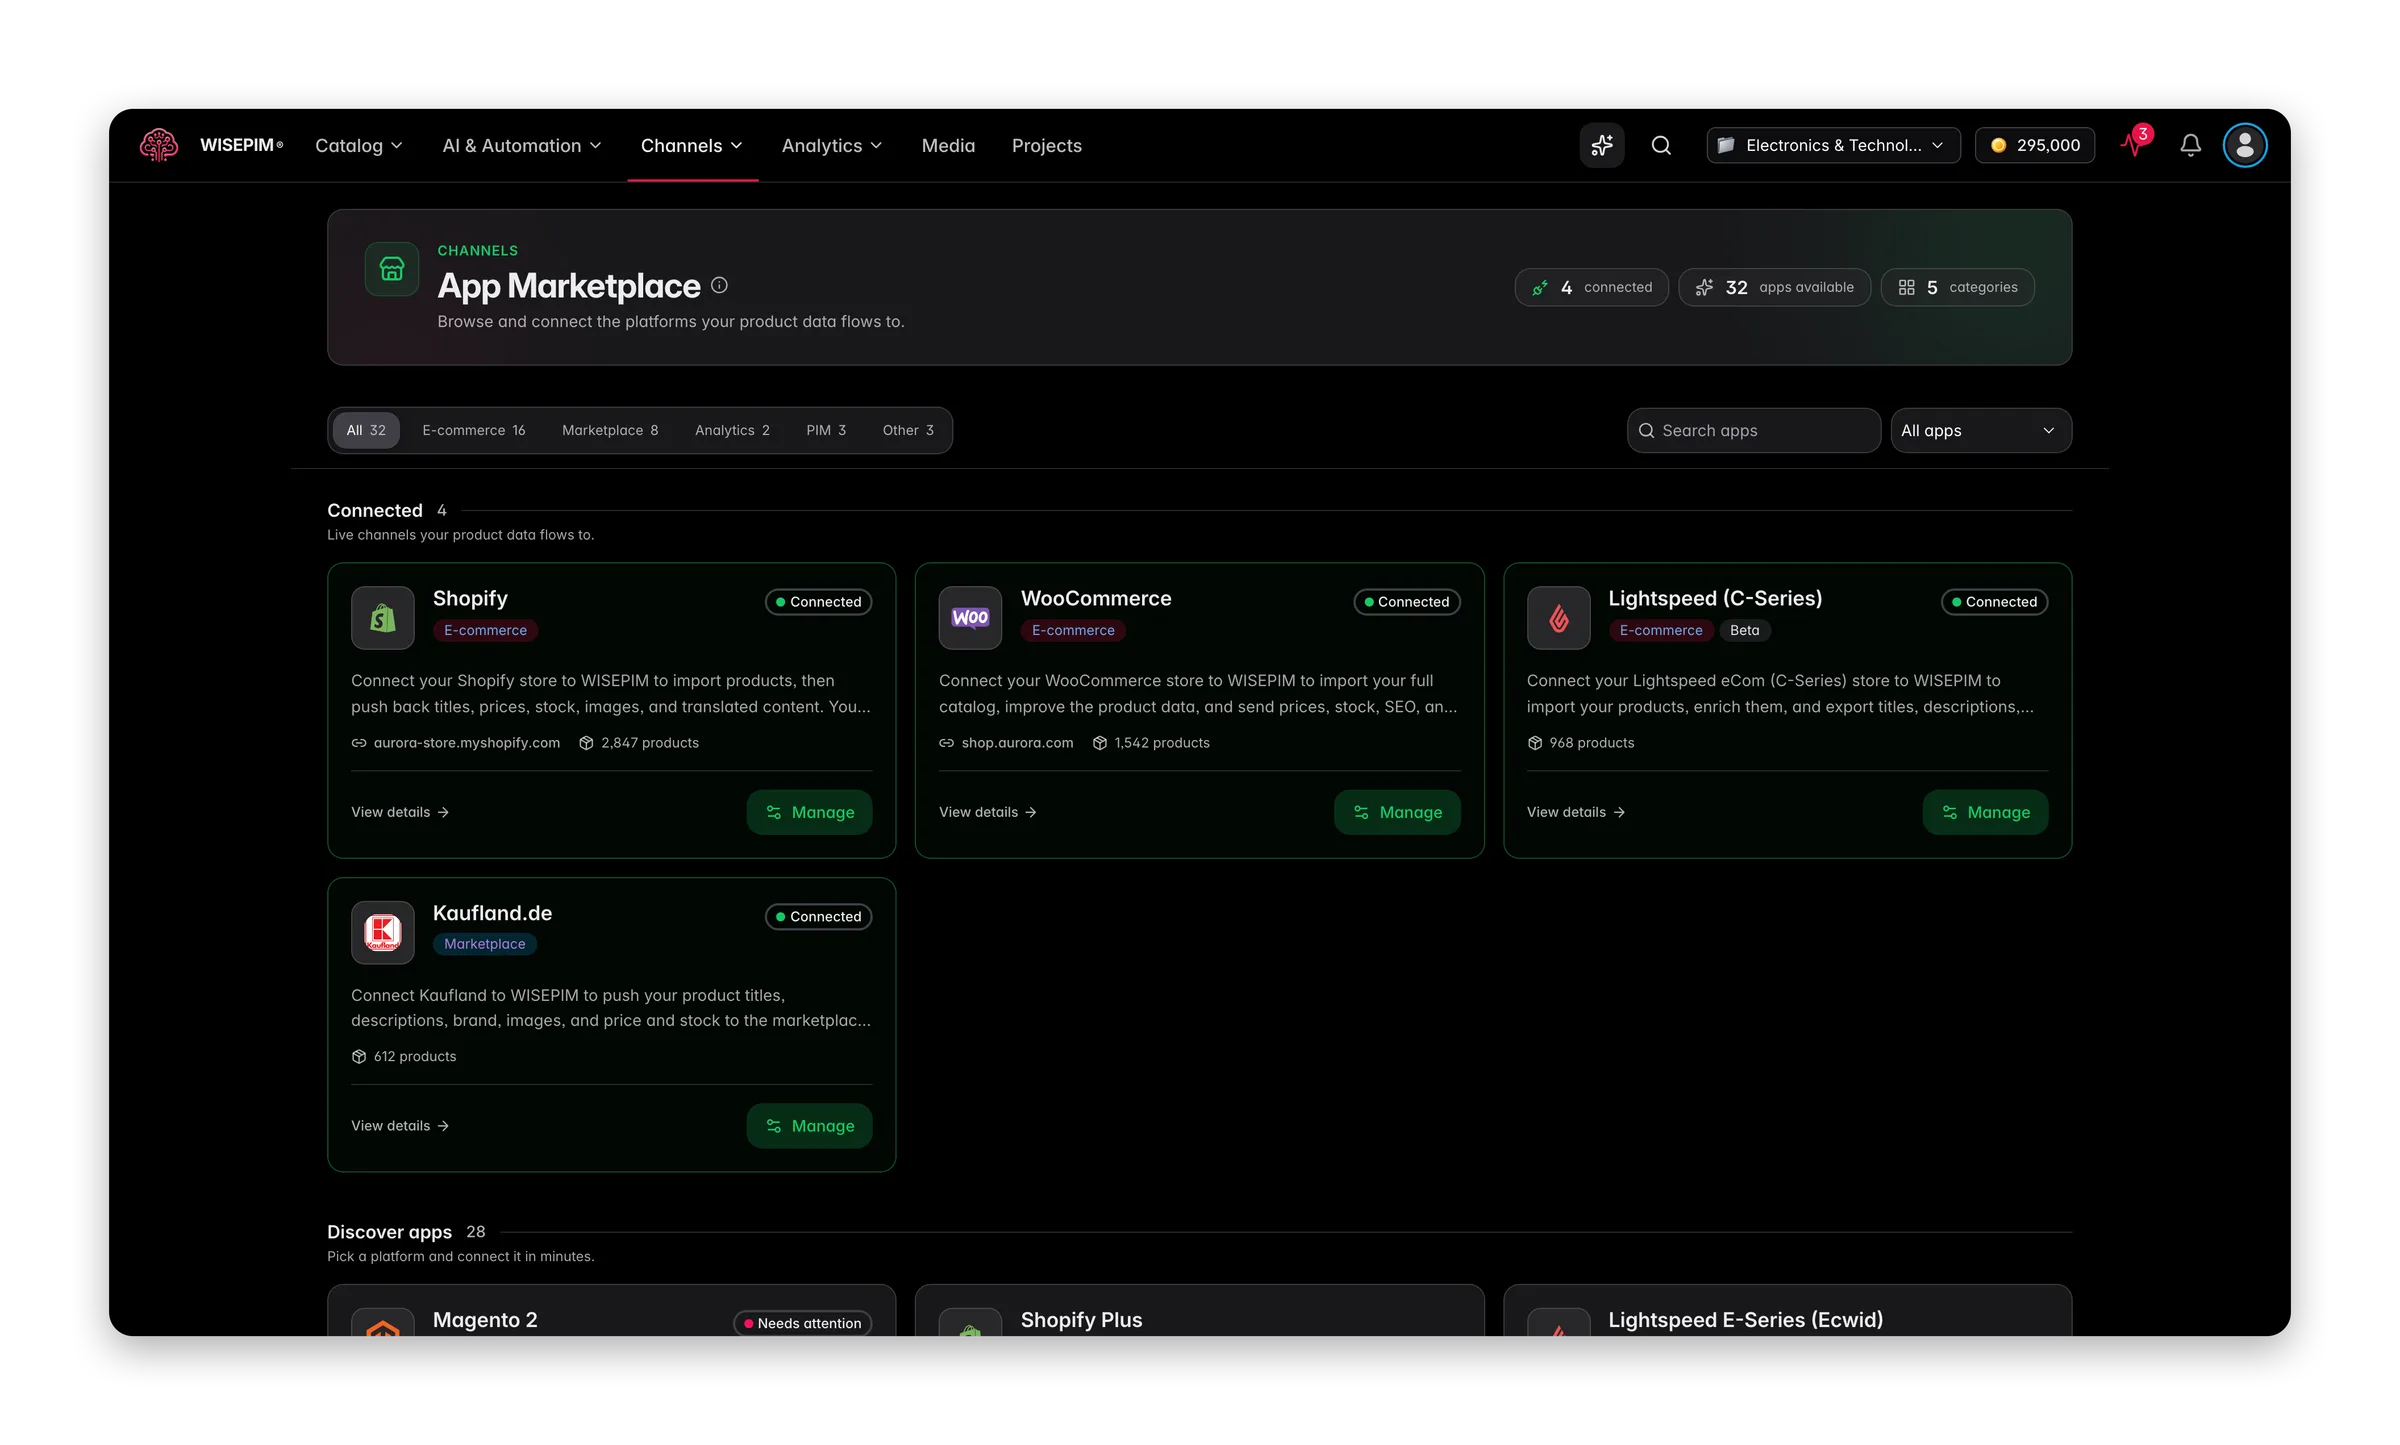Screen dimensions: 2400x1445
Task: Expand the AI & Automation menu
Action: coord(522,145)
